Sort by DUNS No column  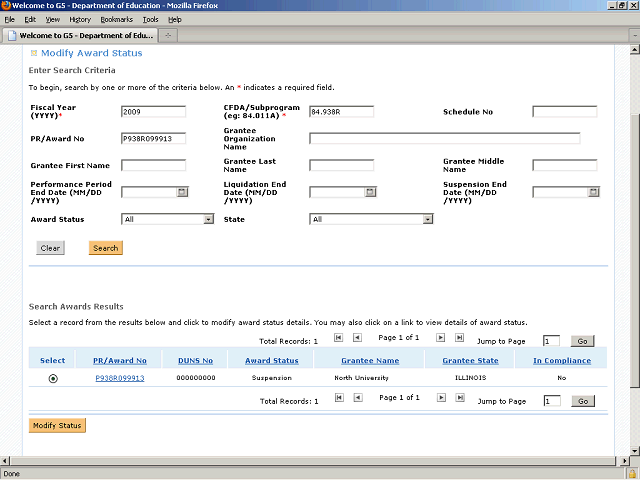coord(195,361)
